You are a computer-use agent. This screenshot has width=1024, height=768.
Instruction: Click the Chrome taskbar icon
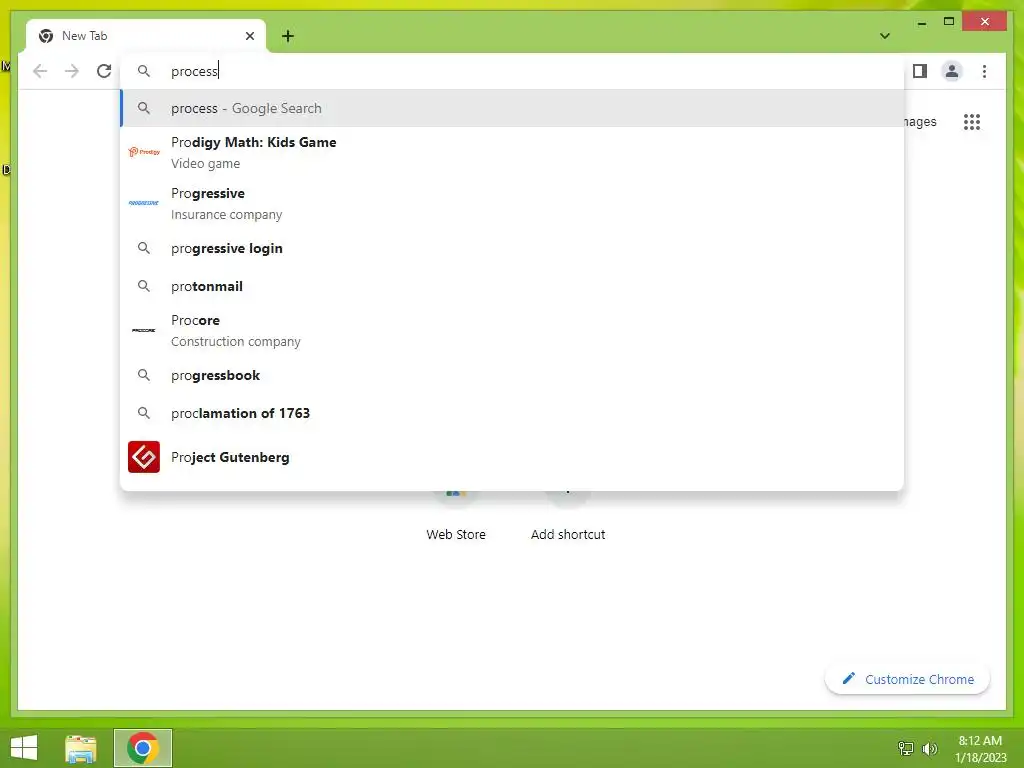tap(143, 748)
